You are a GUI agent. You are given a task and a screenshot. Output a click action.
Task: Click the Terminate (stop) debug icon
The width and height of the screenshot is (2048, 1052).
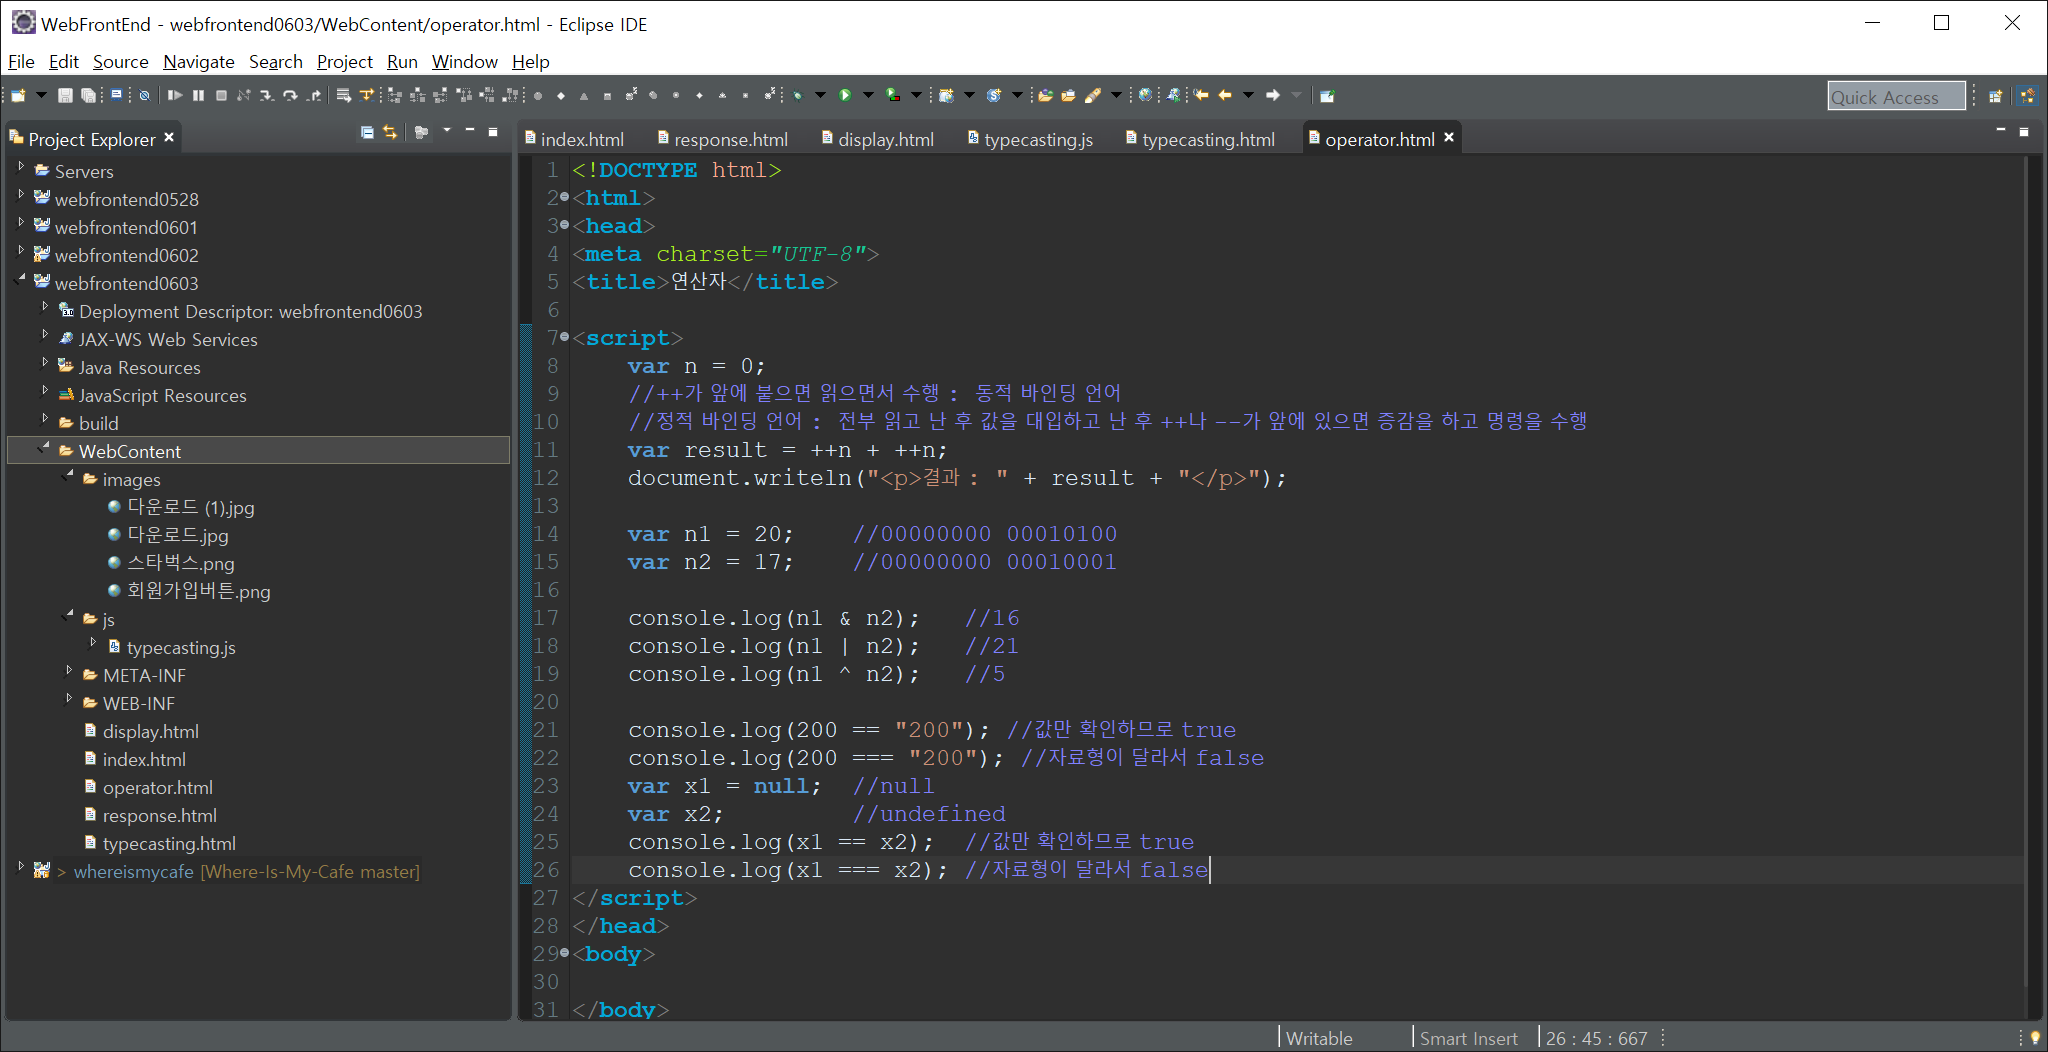(221, 96)
